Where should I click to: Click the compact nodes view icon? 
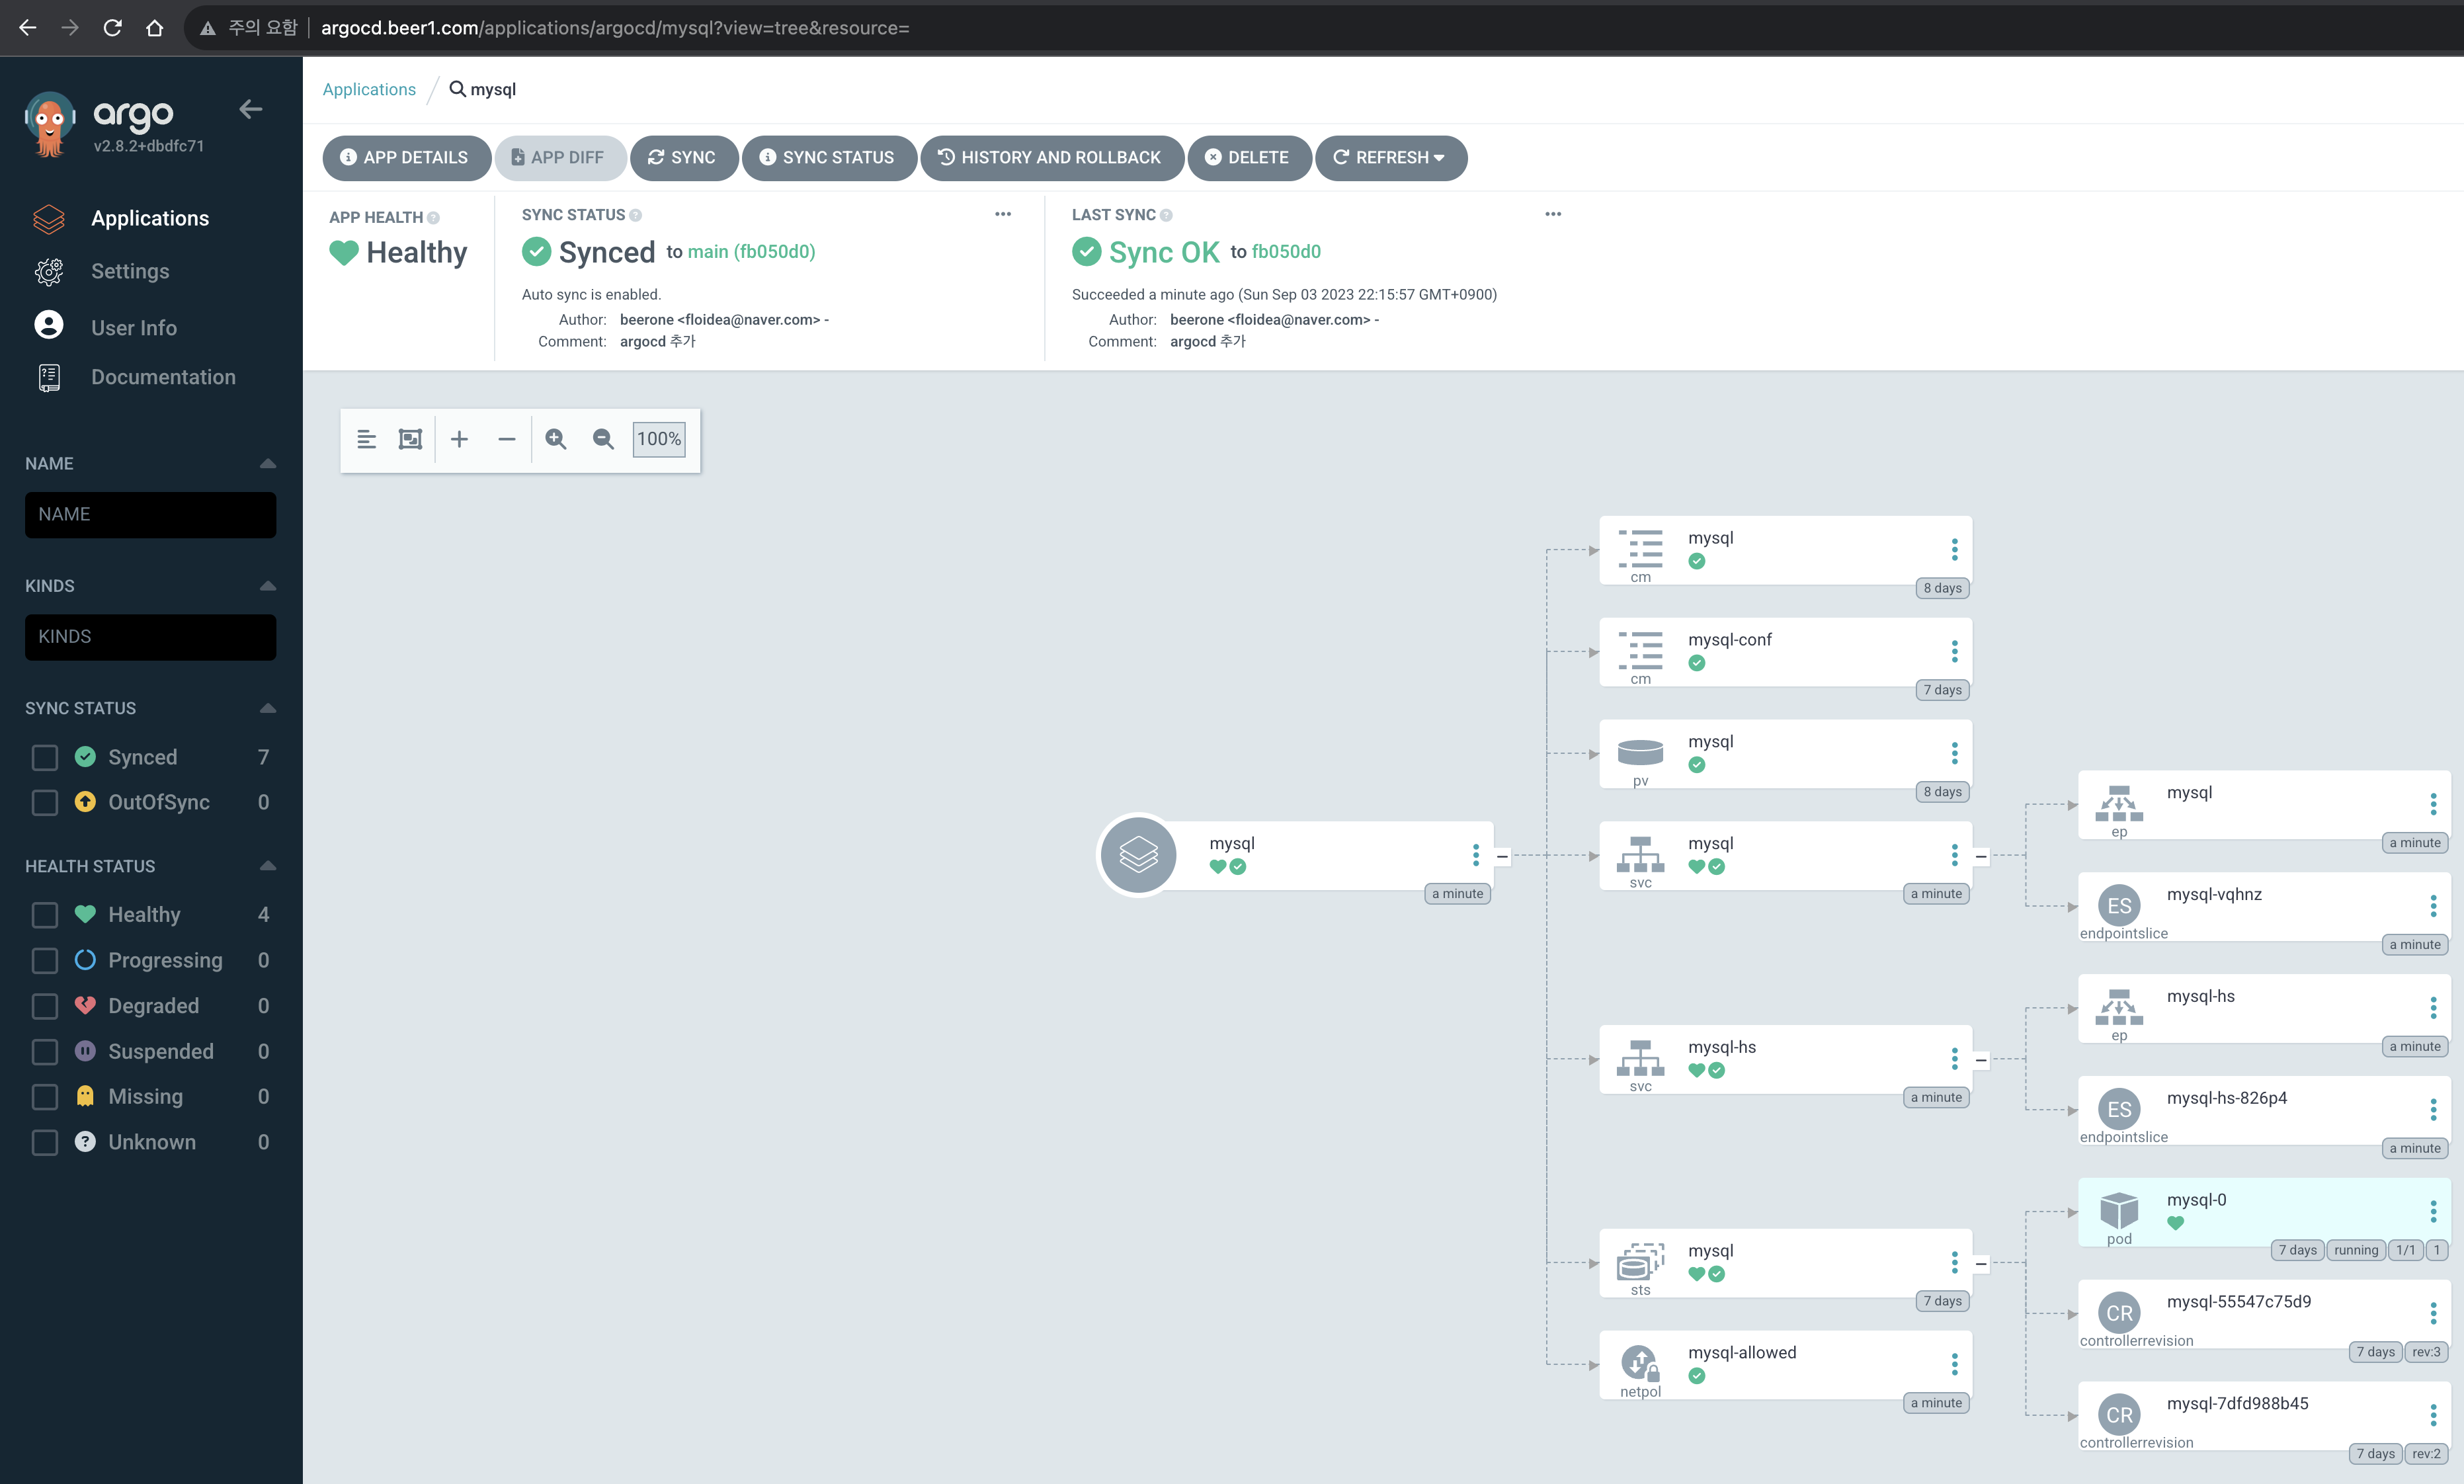coord(366,439)
